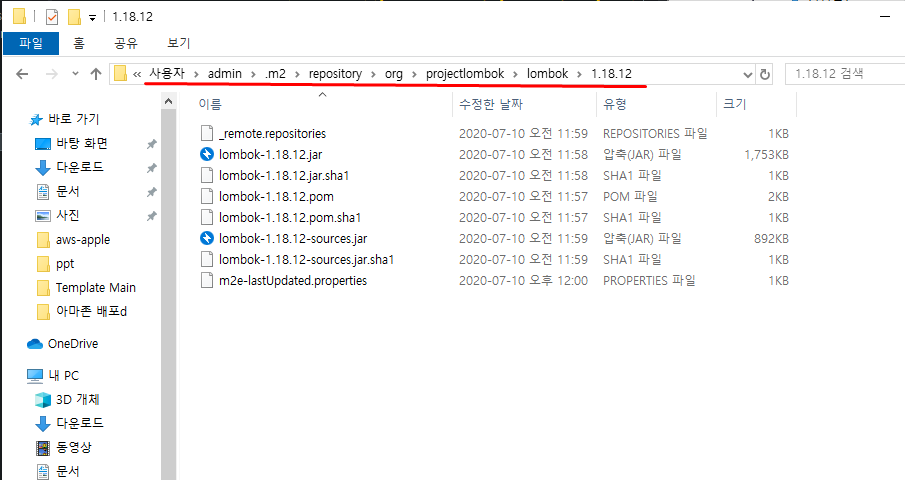
Task: Select lombok-1.18.12-sources.jar.sha1 file
Action: 306,260
